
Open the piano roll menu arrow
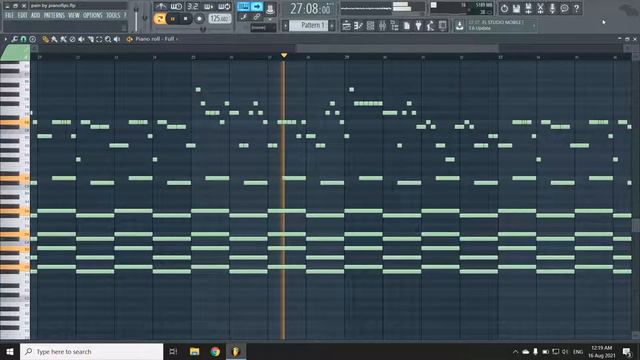tap(5, 39)
